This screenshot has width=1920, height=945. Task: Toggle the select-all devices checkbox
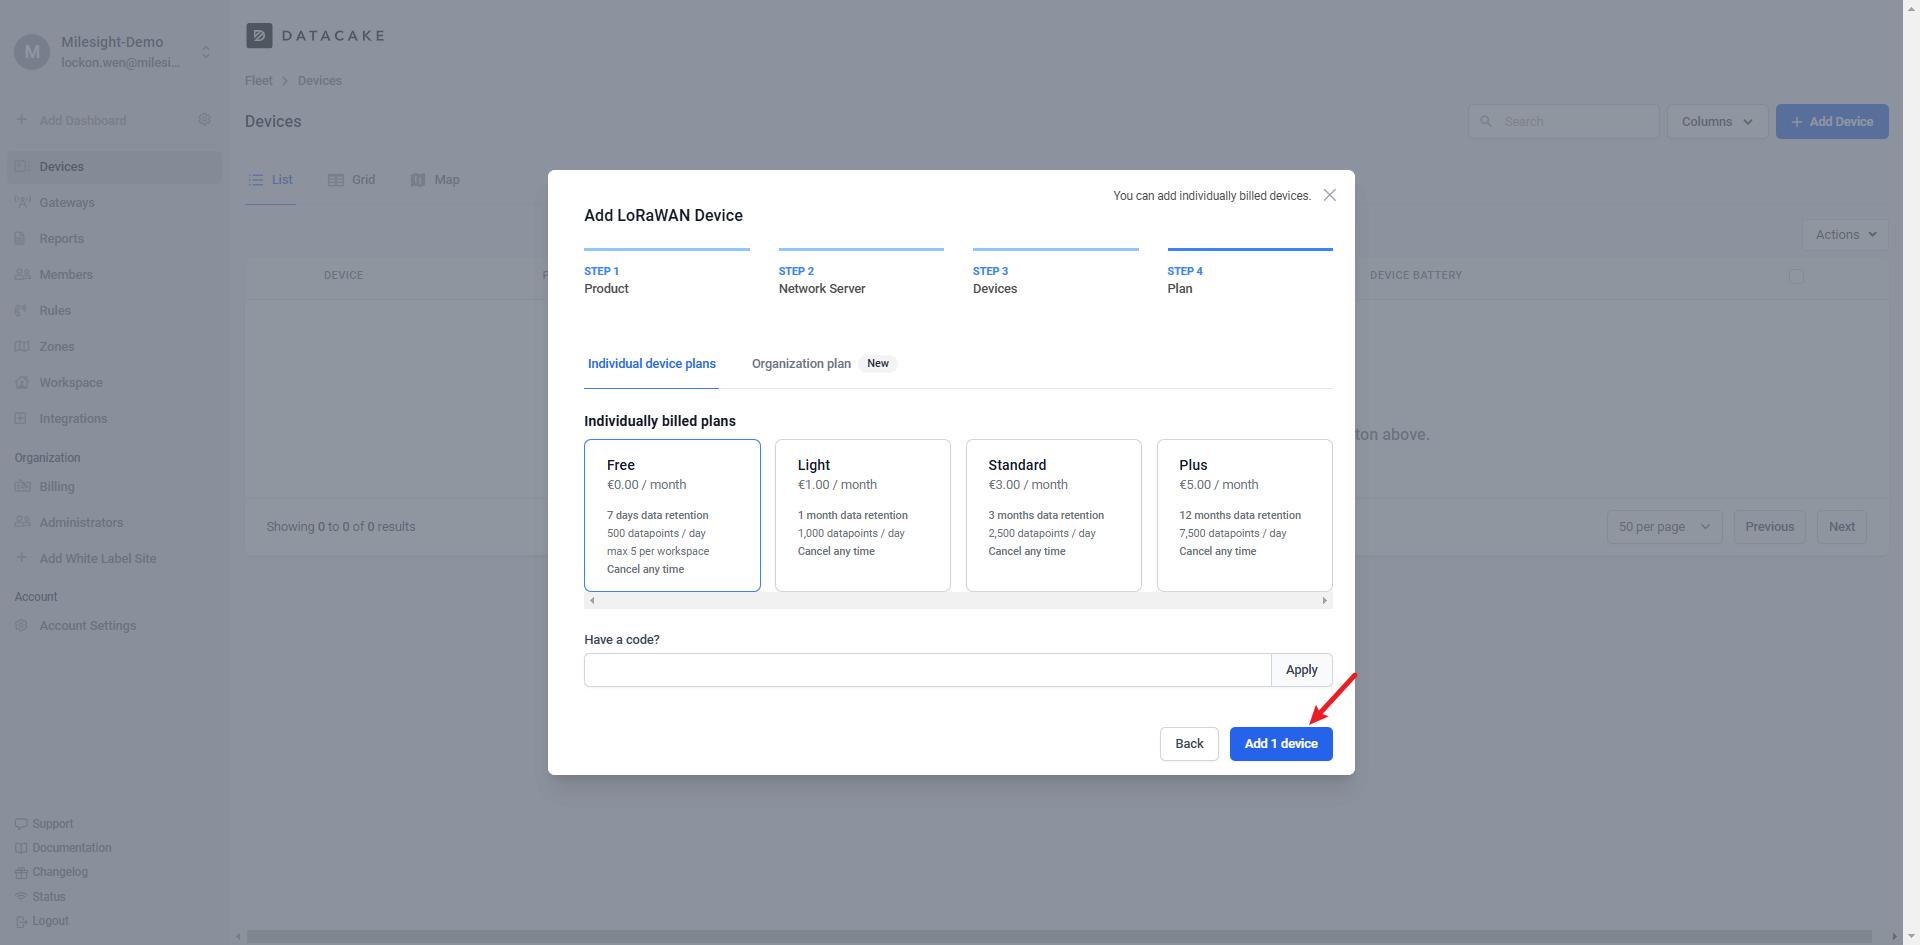click(x=1796, y=276)
